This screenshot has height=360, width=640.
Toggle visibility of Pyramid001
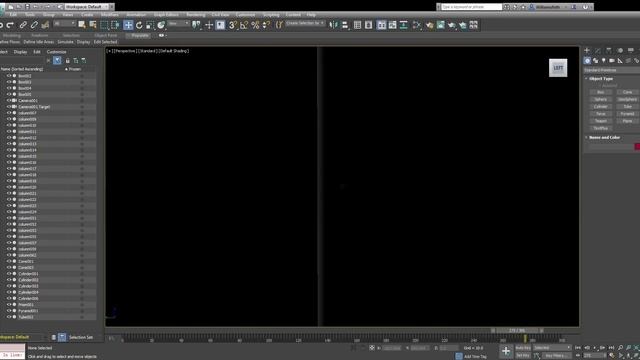click(9, 311)
